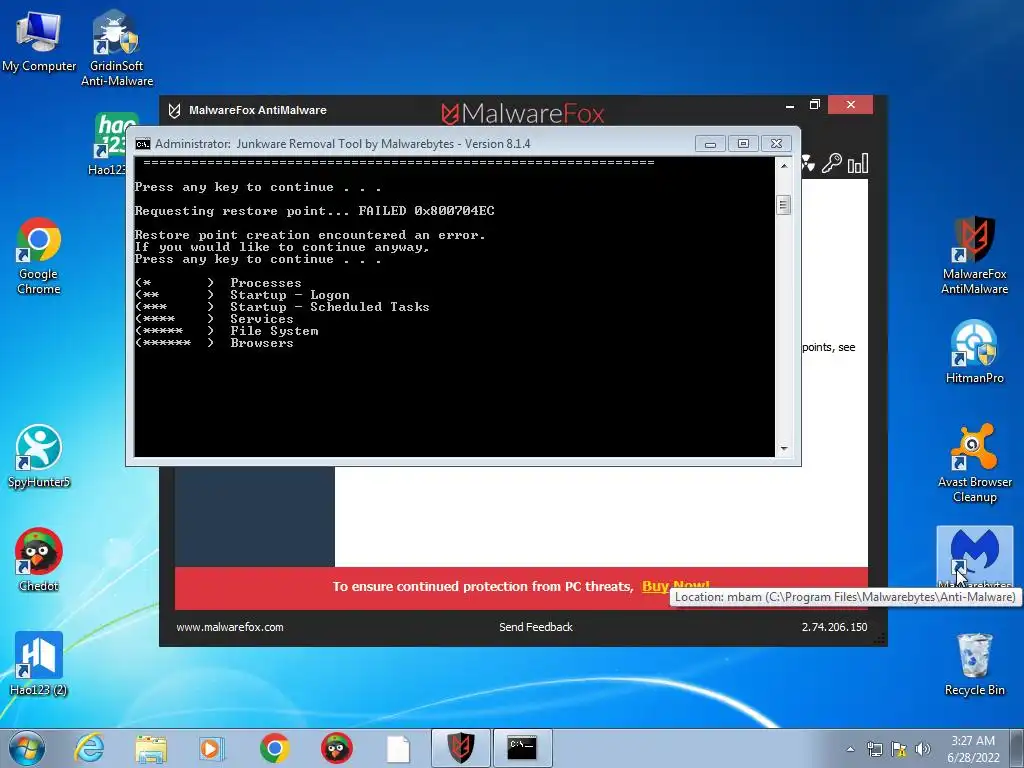1024x768 pixels.
Task: Open network tray icon
Action: pos(874,749)
